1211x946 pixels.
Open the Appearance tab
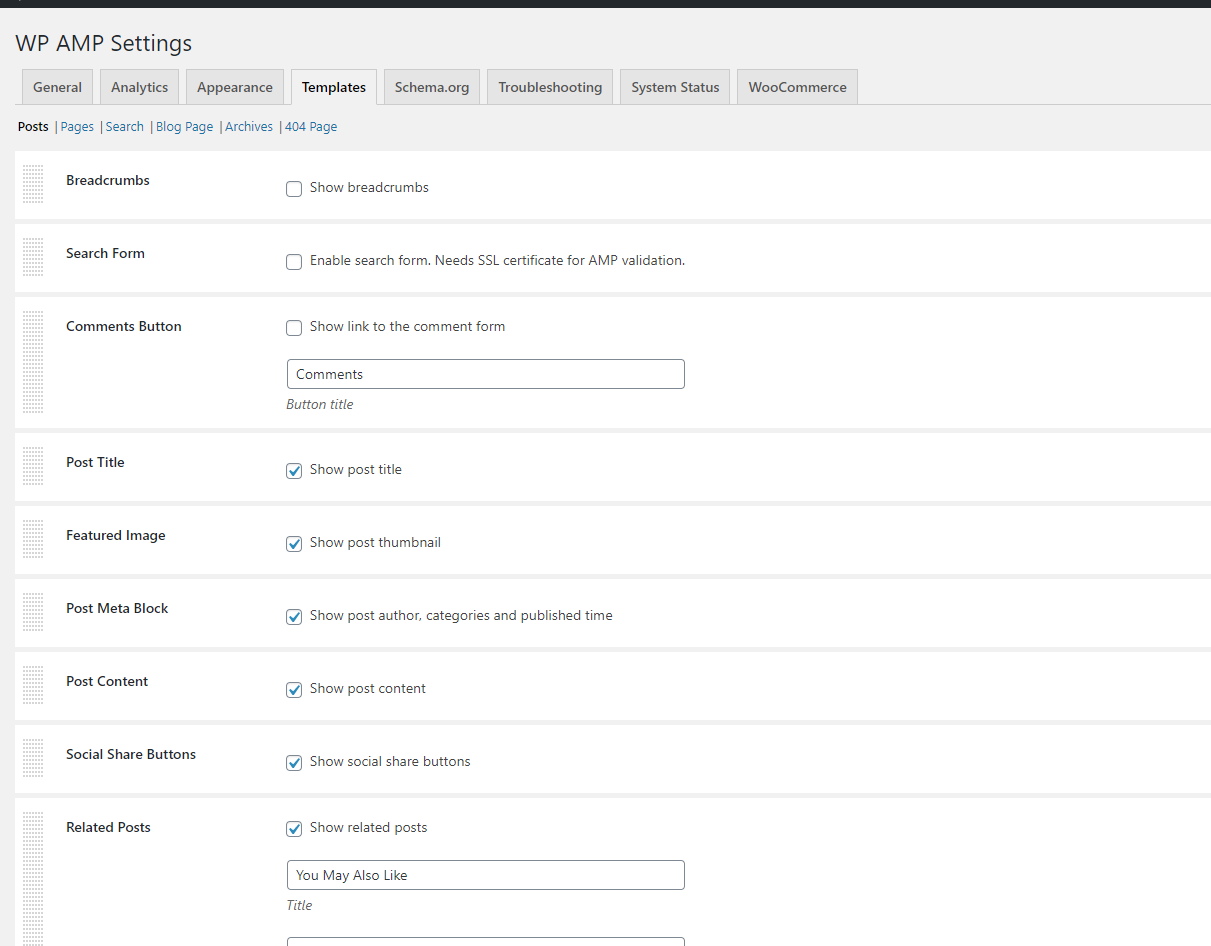point(235,87)
